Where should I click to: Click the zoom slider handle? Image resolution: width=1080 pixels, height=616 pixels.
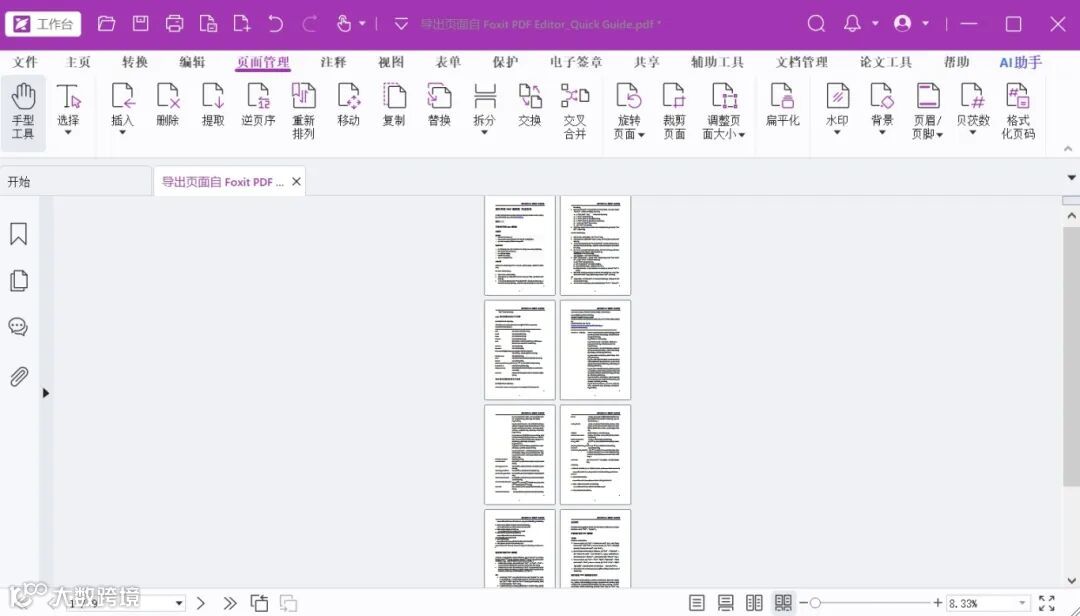click(815, 603)
